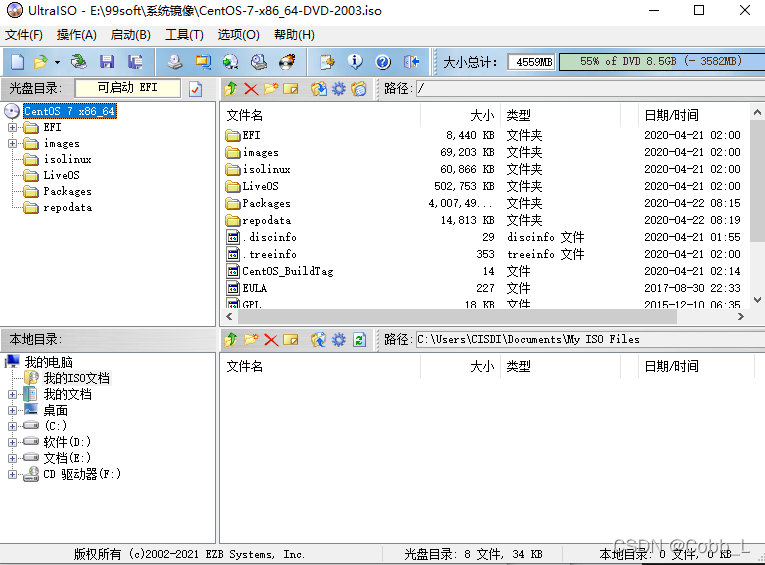This screenshot has width=765, height=565.
Task: Click the boot info checkmark document icon
Action: (196, 89)
